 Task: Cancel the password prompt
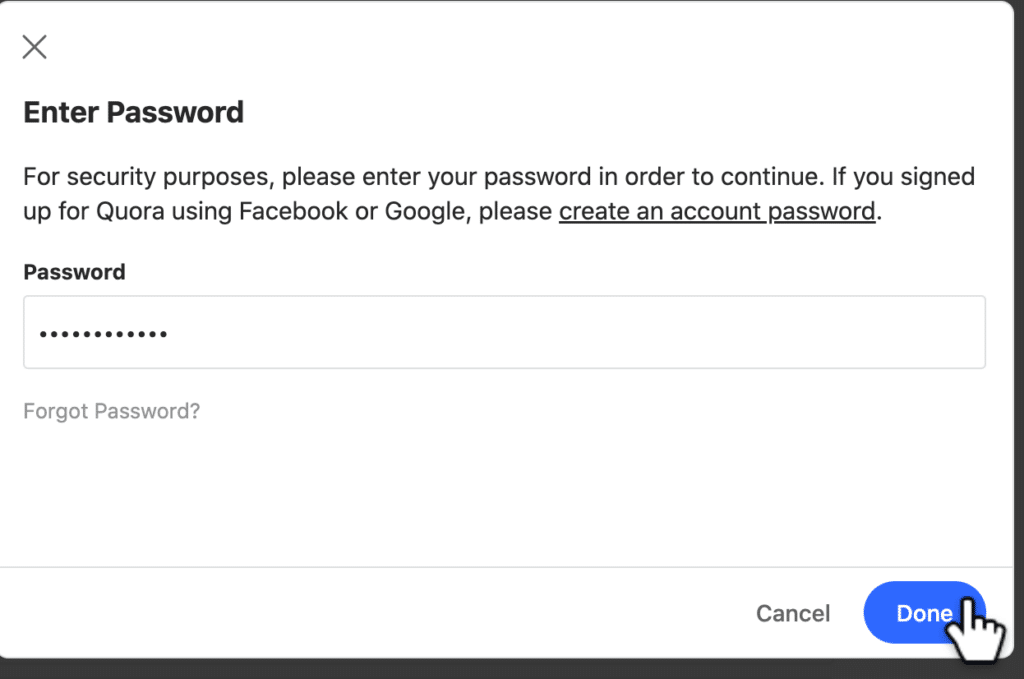[793, 613]
